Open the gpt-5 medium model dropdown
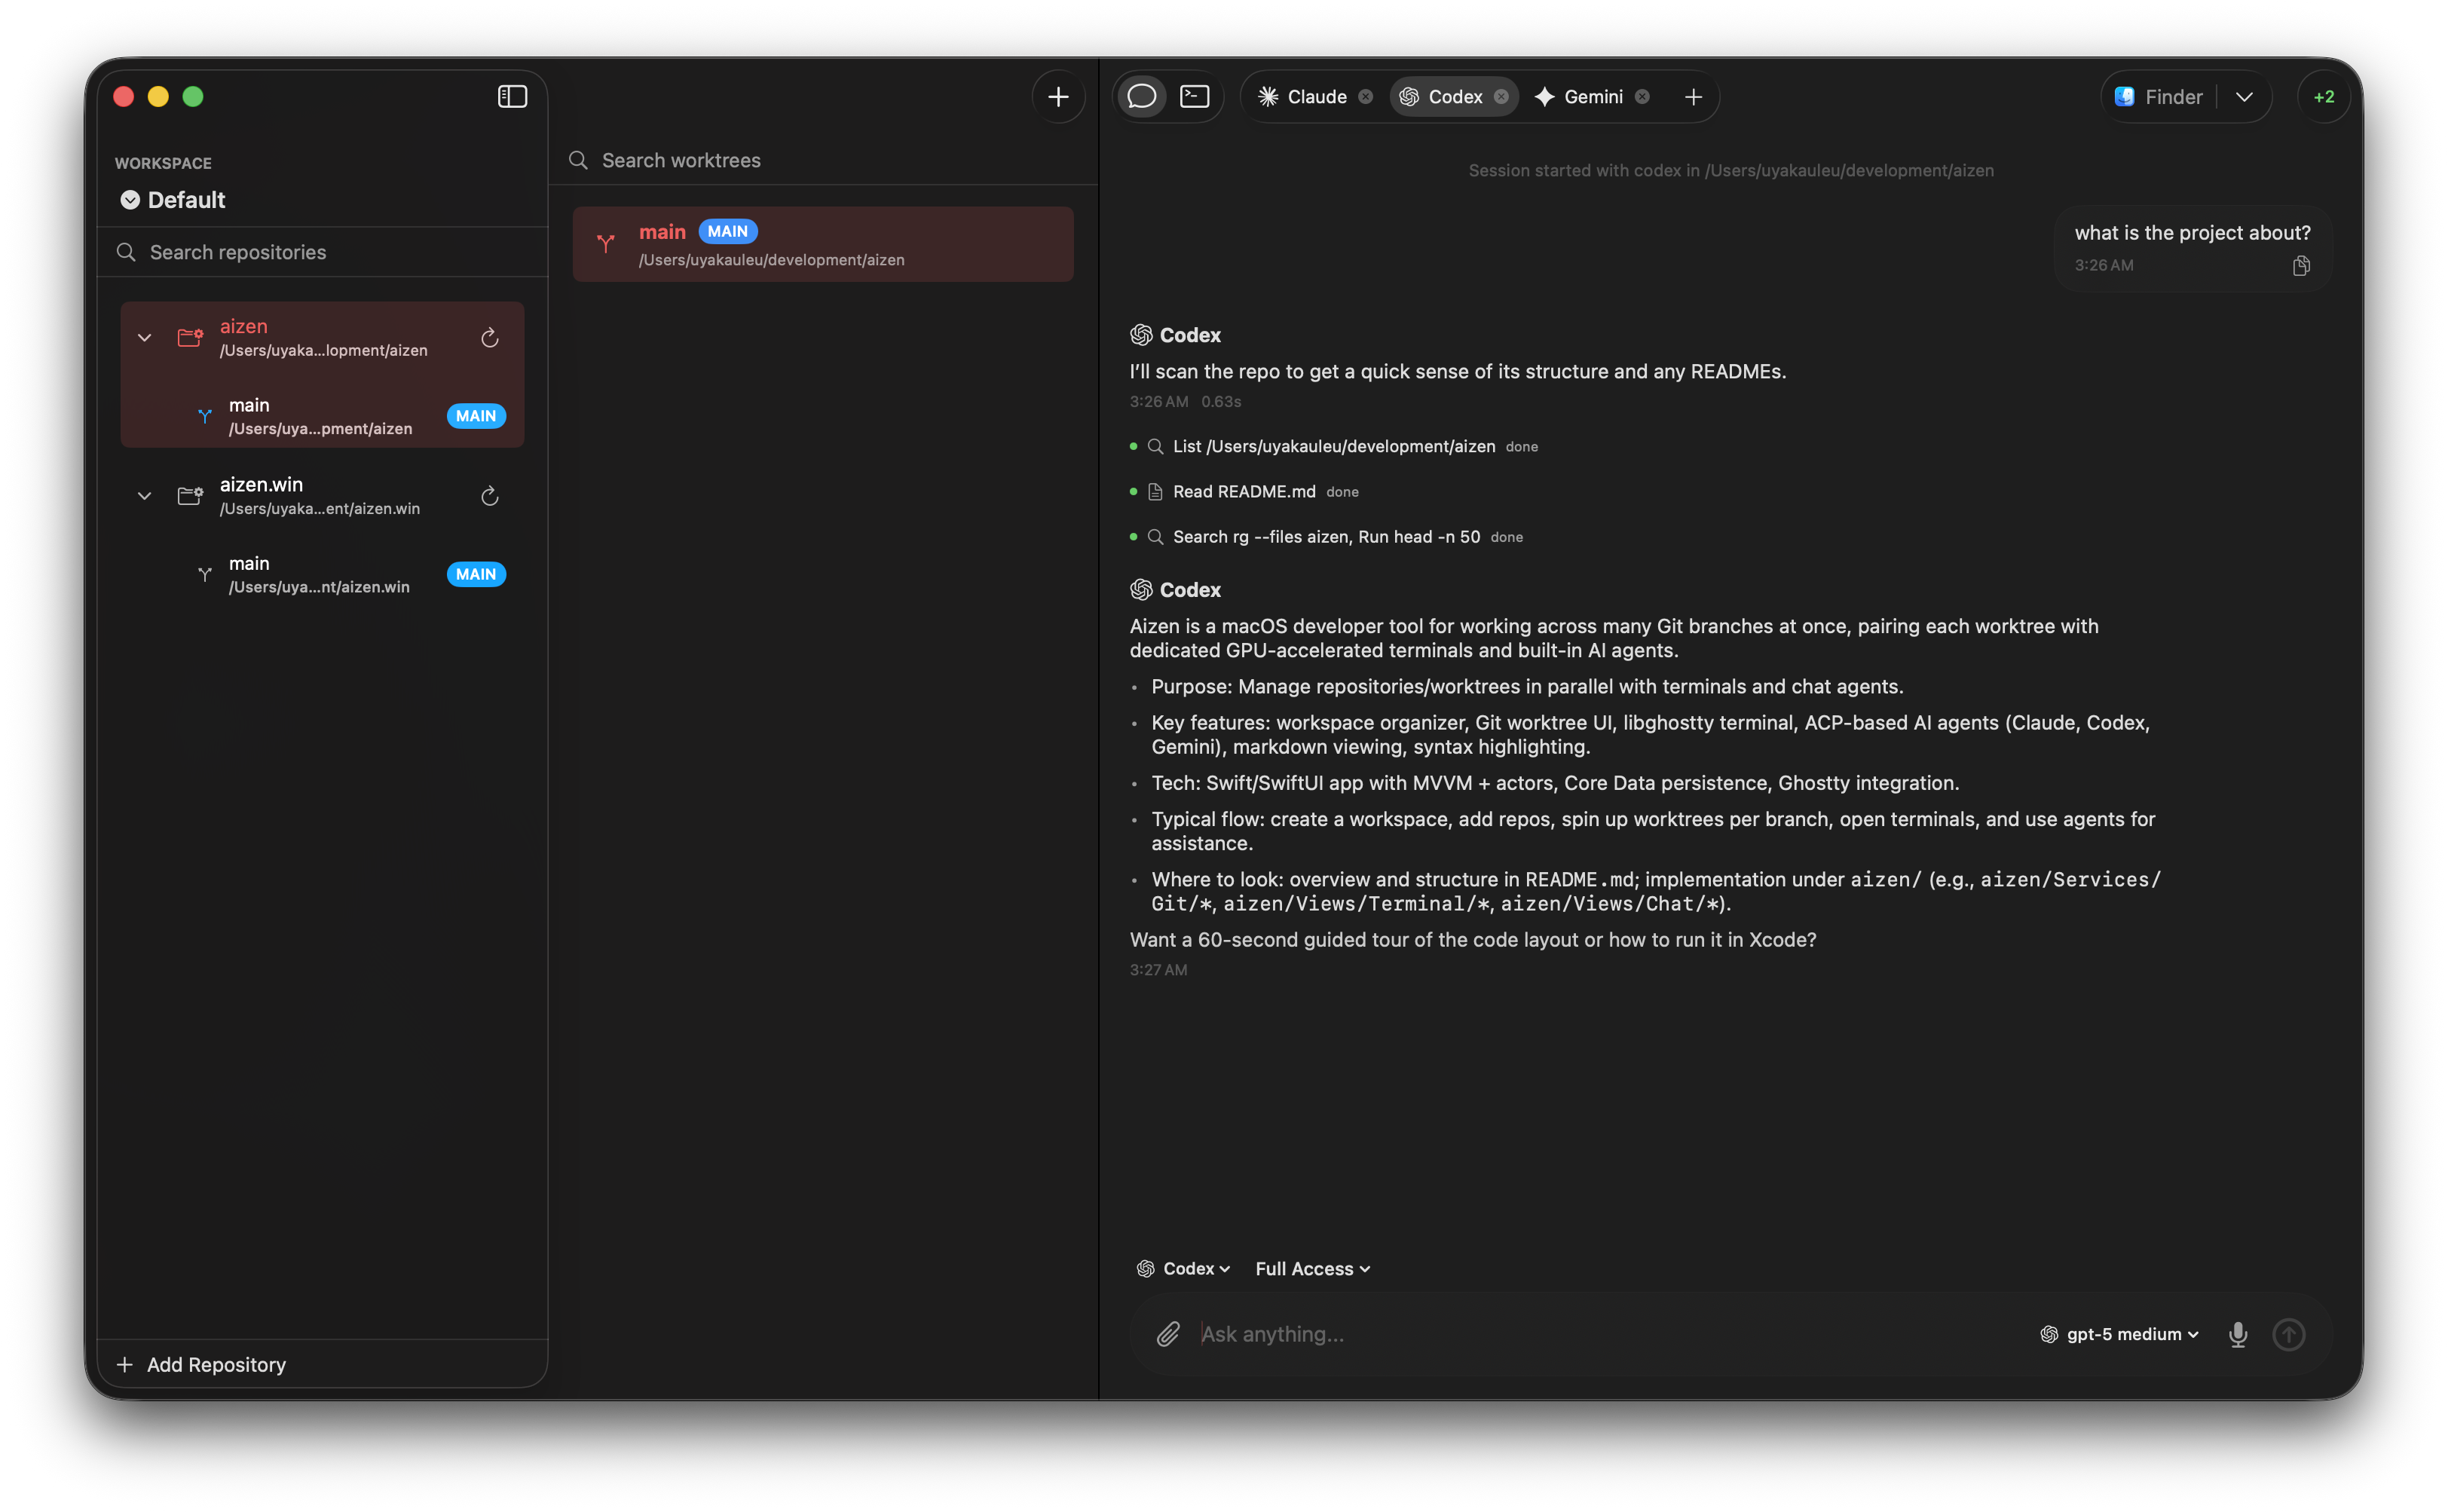2448x1512 pixels. [2120, 1334]
